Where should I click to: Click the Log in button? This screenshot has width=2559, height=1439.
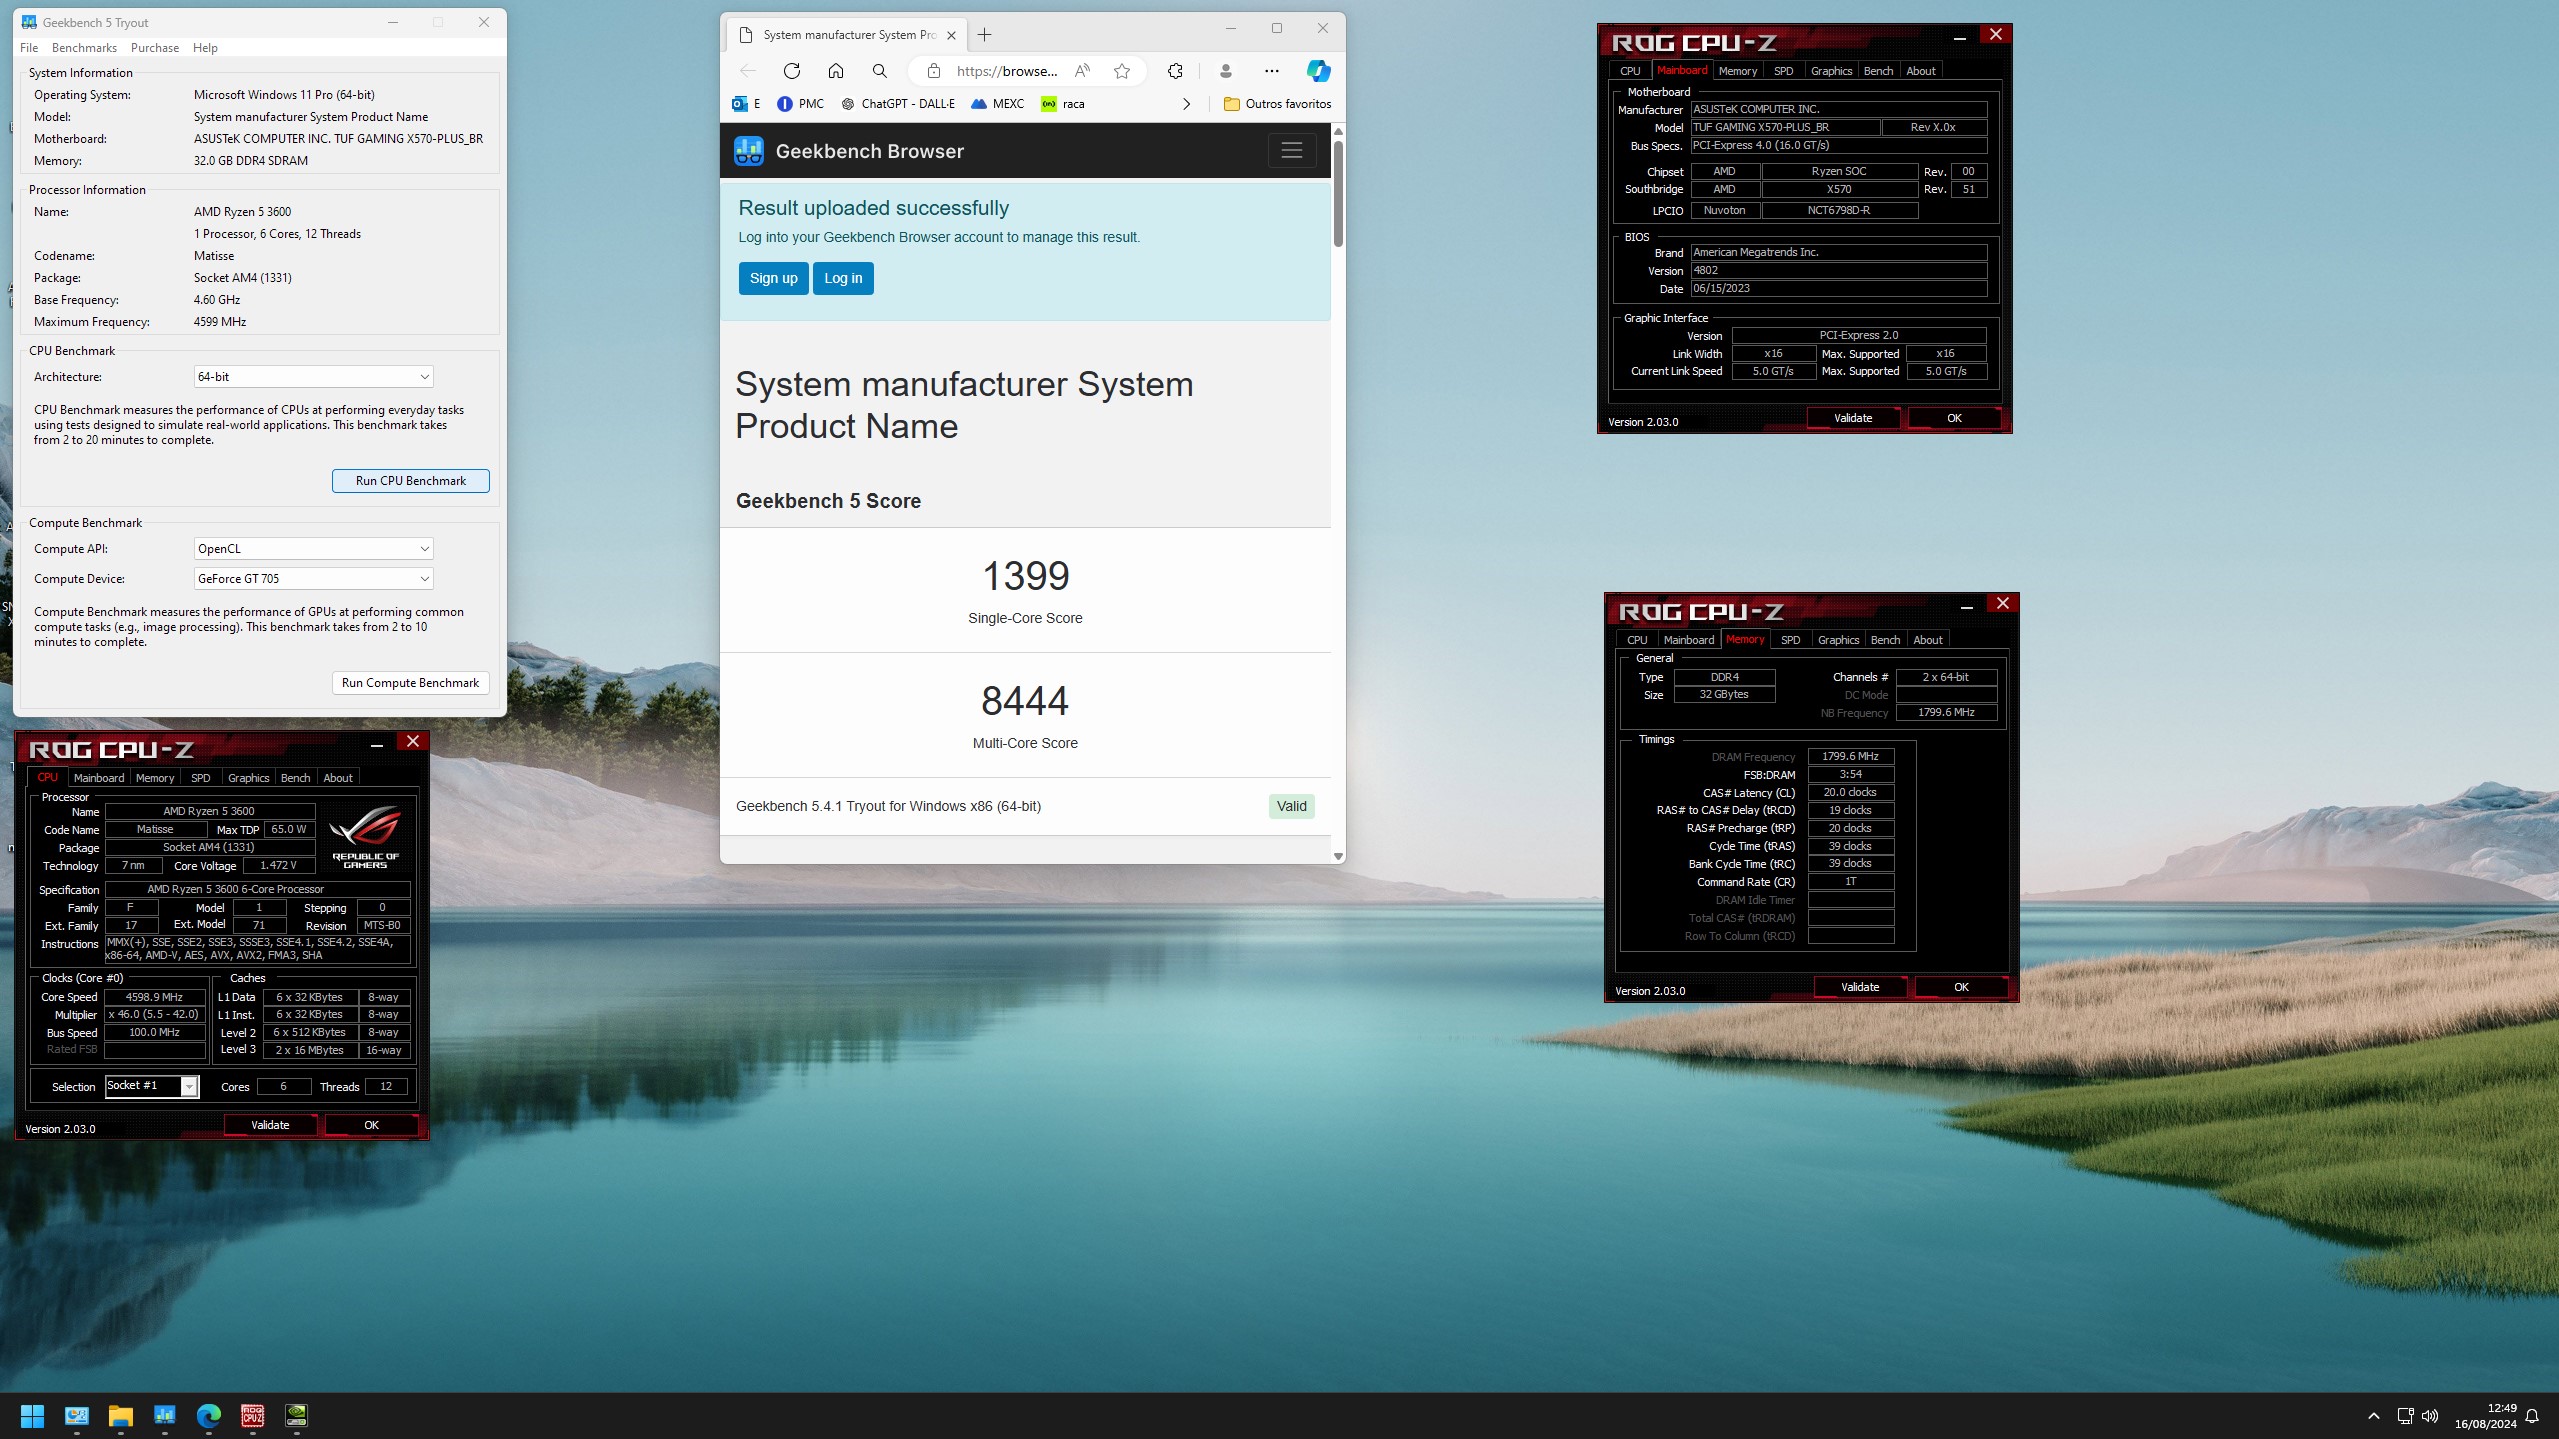[x=843, y=279]
